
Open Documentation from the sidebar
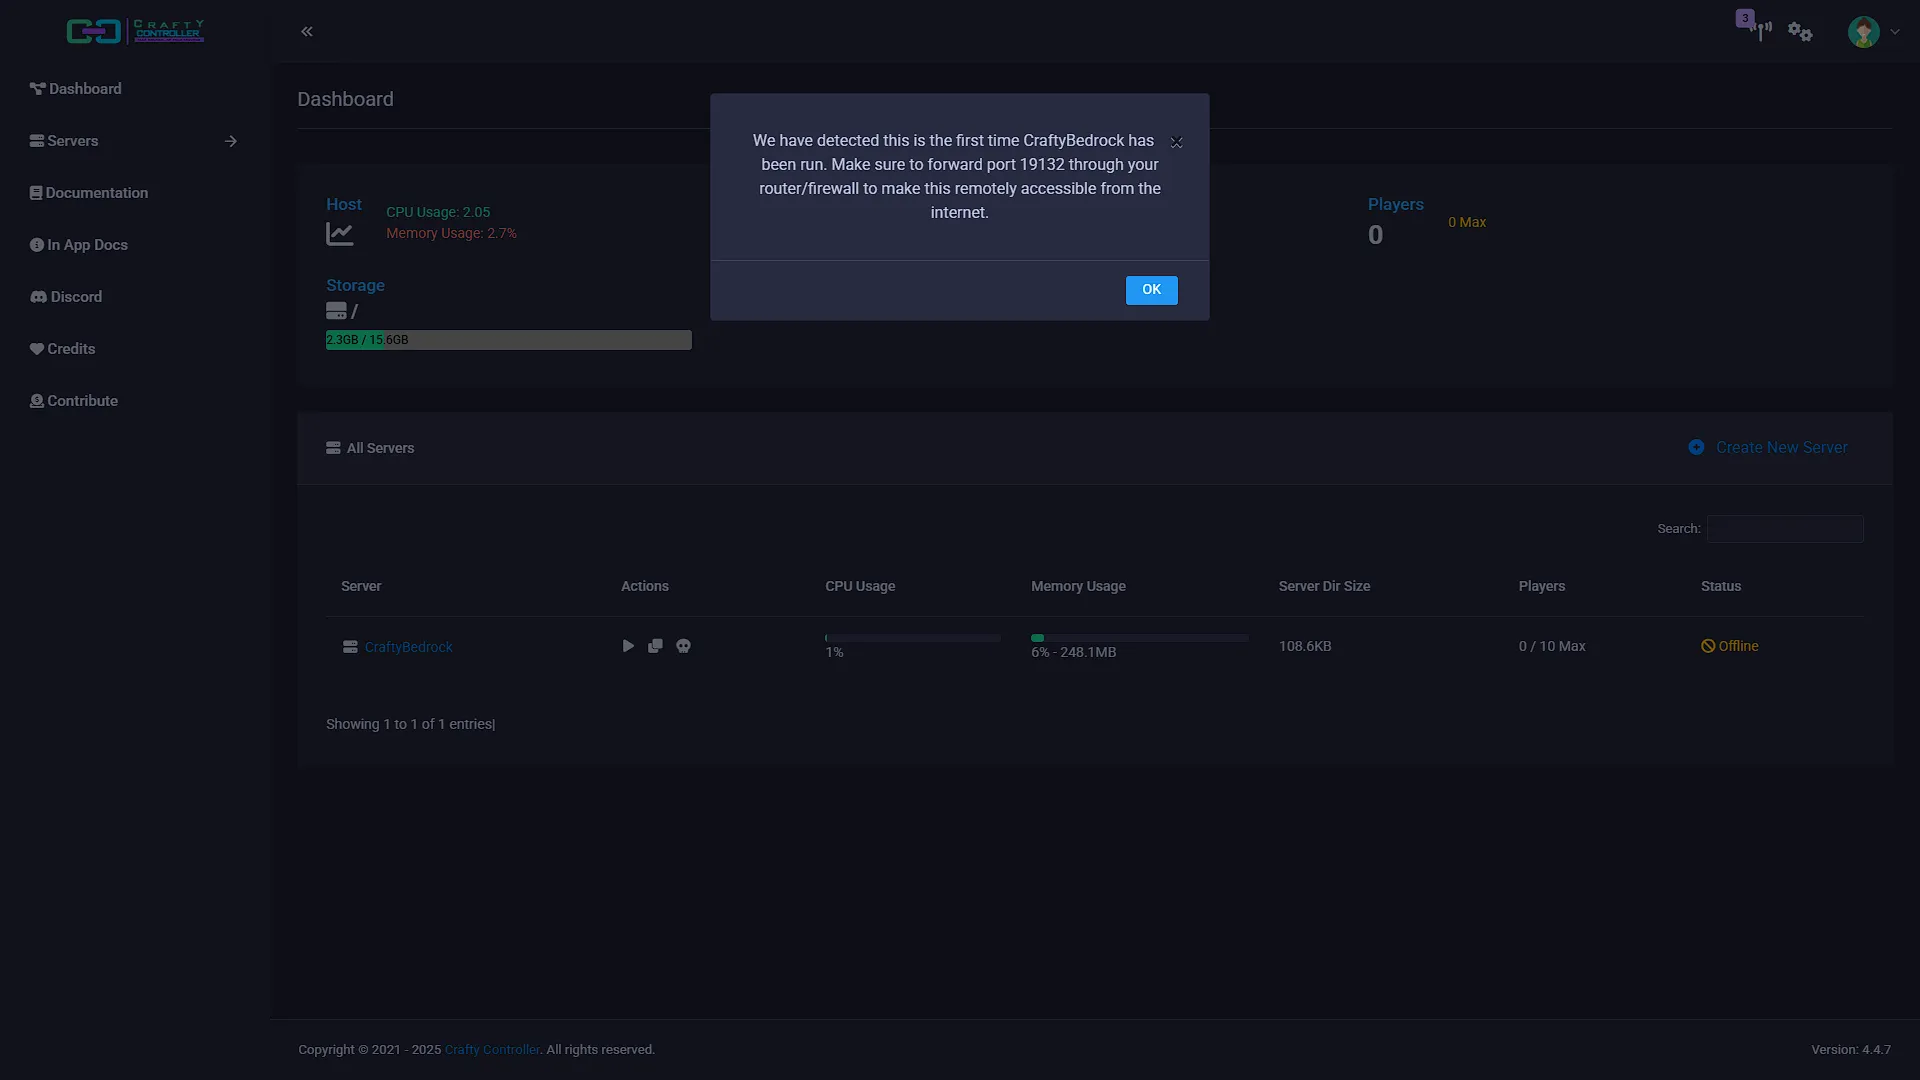point(88,193)
